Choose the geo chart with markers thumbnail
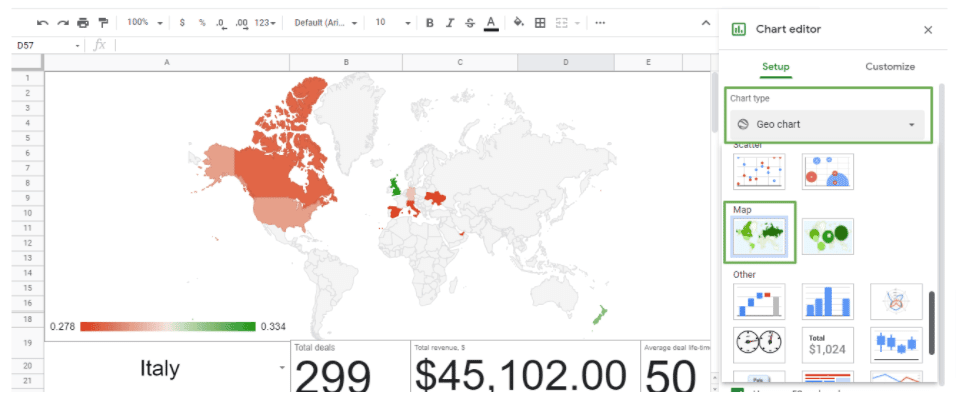The height and width of the screenshot is (397, 956). [x=827, y=237]
